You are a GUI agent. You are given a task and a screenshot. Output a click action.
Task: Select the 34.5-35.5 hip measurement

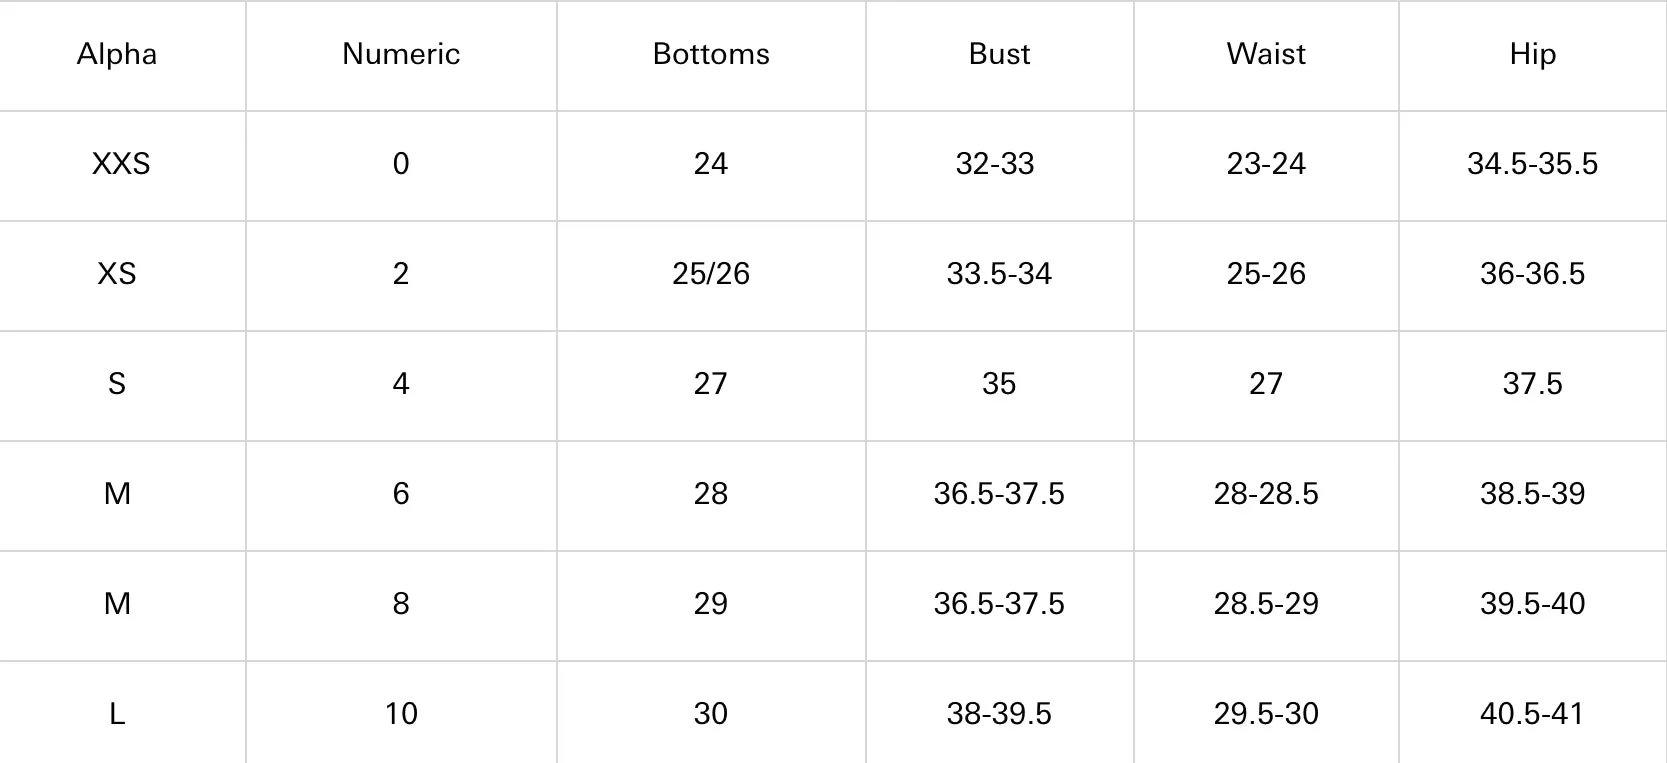[1532, 164]
